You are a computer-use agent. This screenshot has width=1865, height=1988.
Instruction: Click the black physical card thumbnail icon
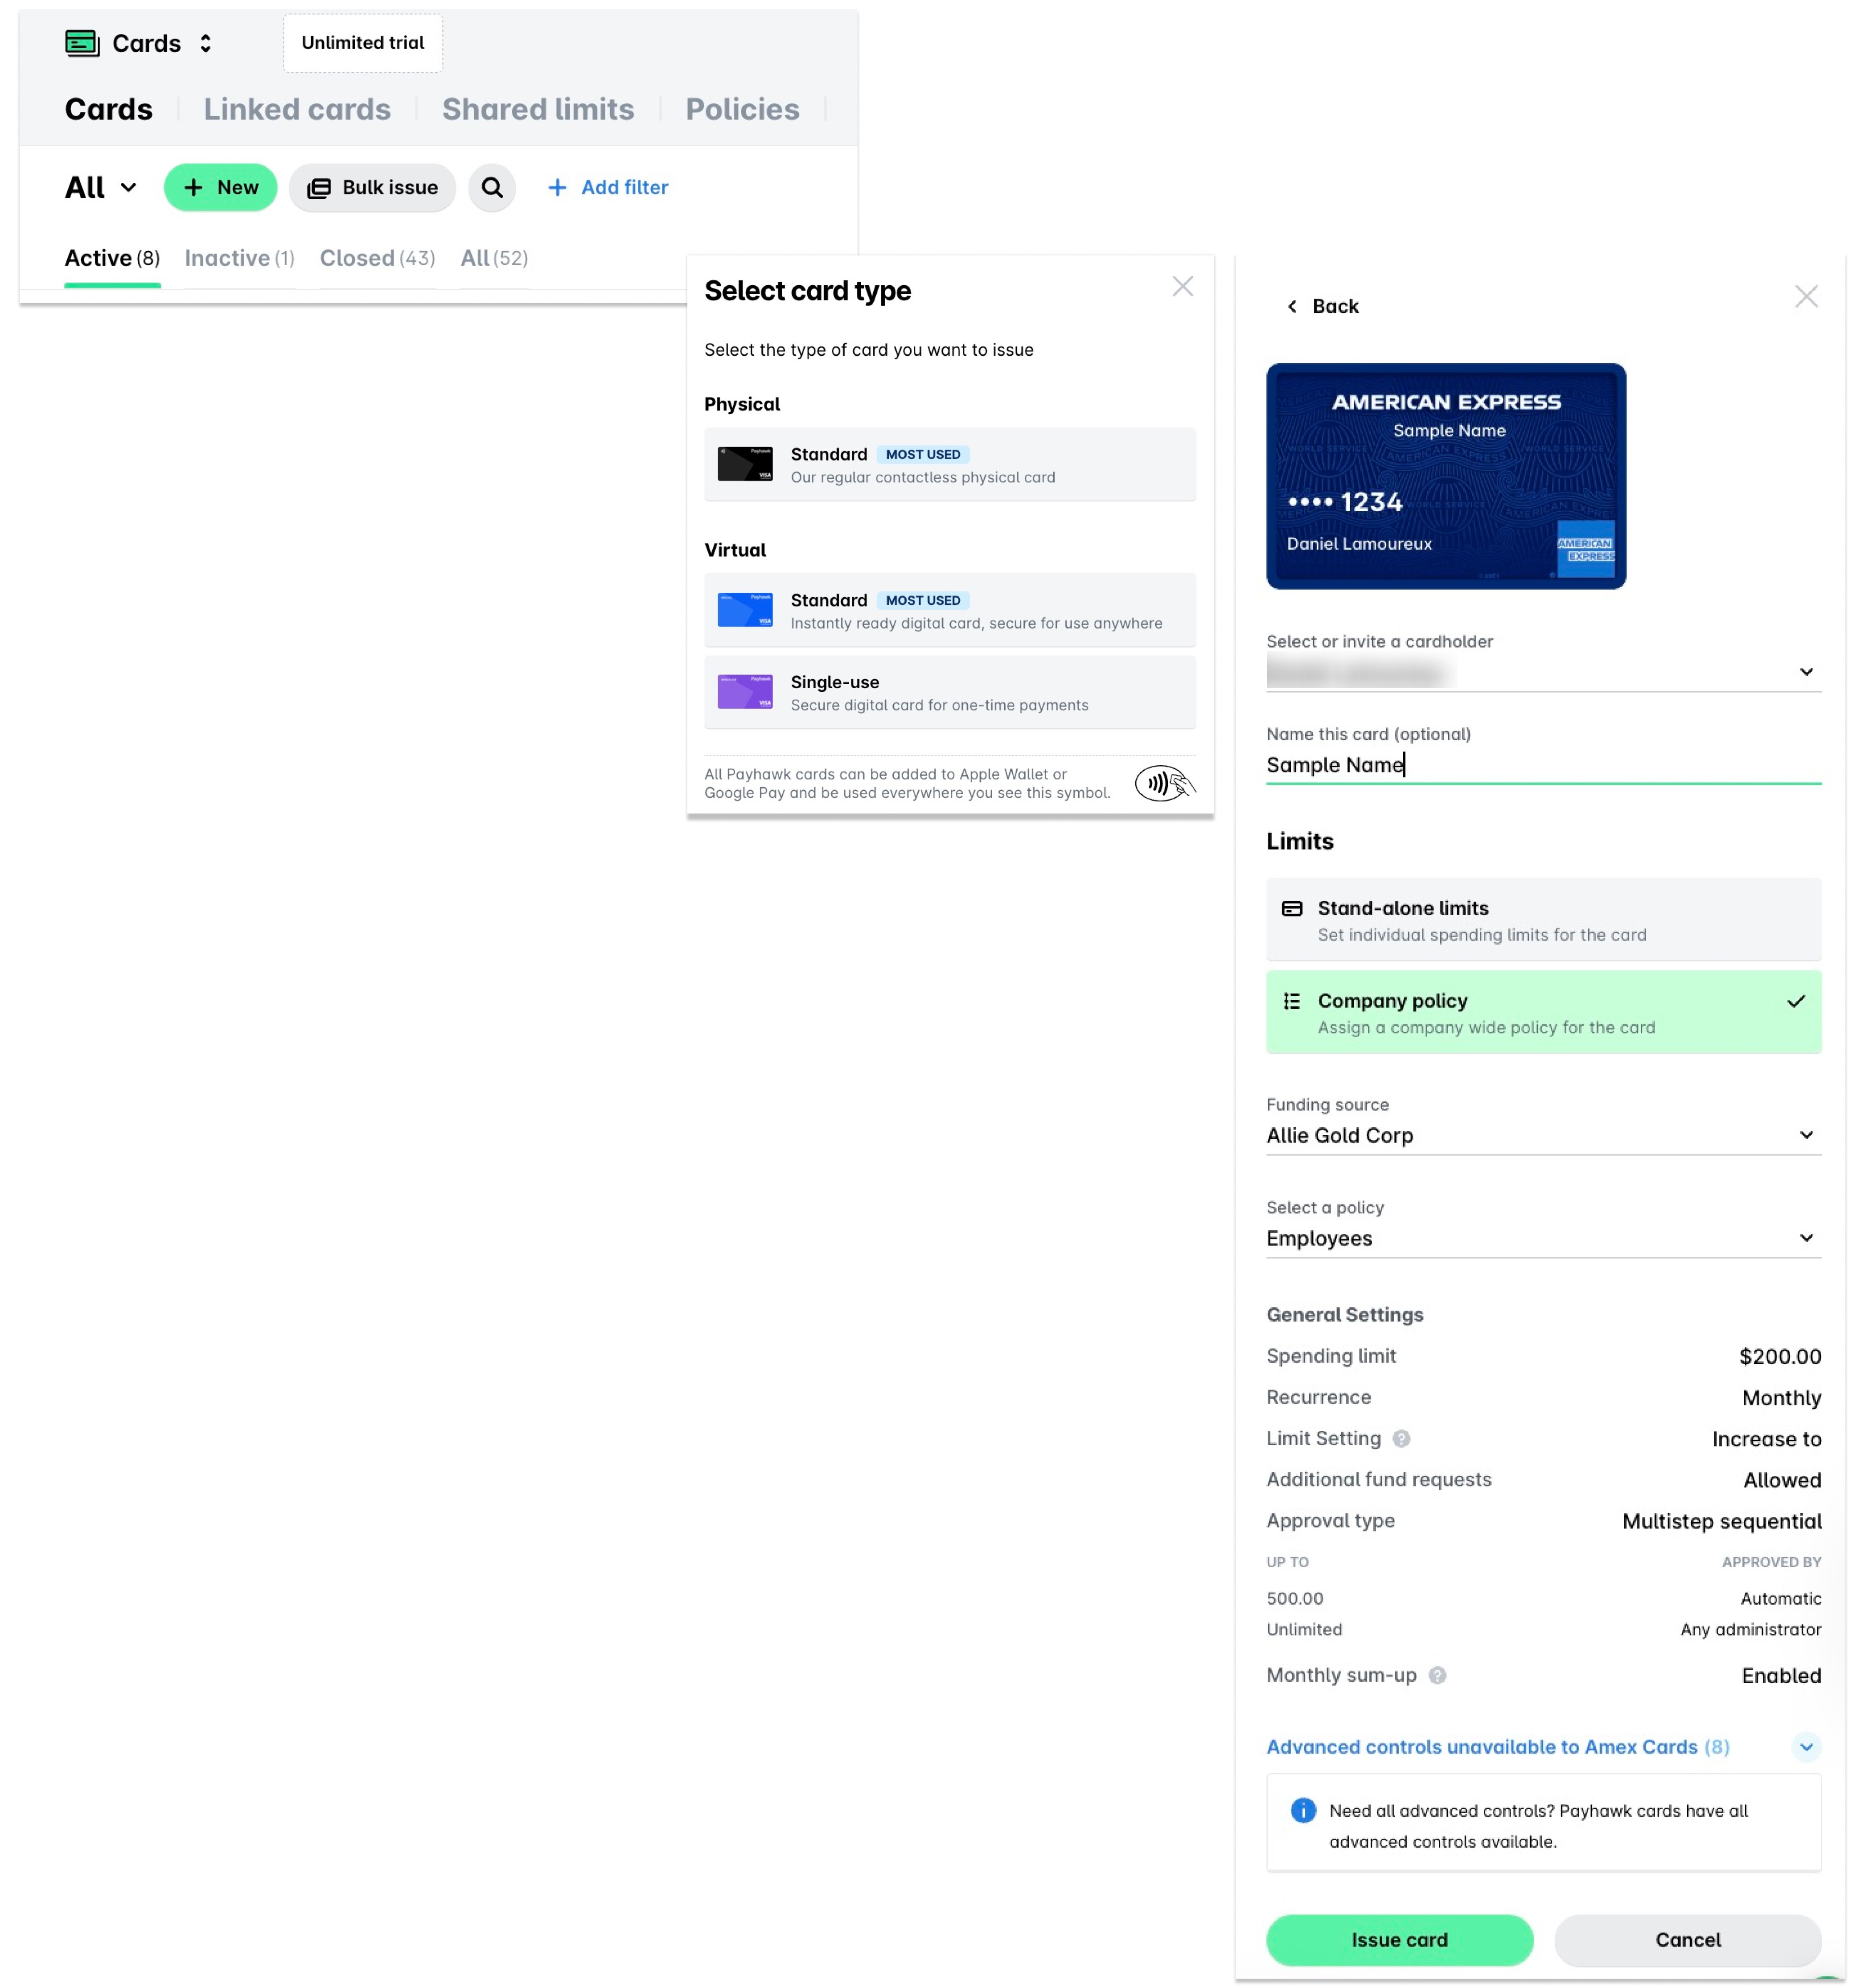pyautogui.click(x=745, y=464)
